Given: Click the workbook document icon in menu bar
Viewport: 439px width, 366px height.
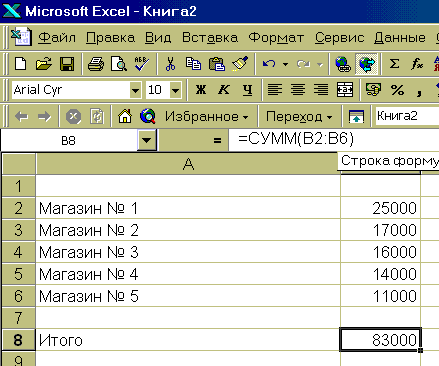Looking at the screenshot, I should click(21, 37).
